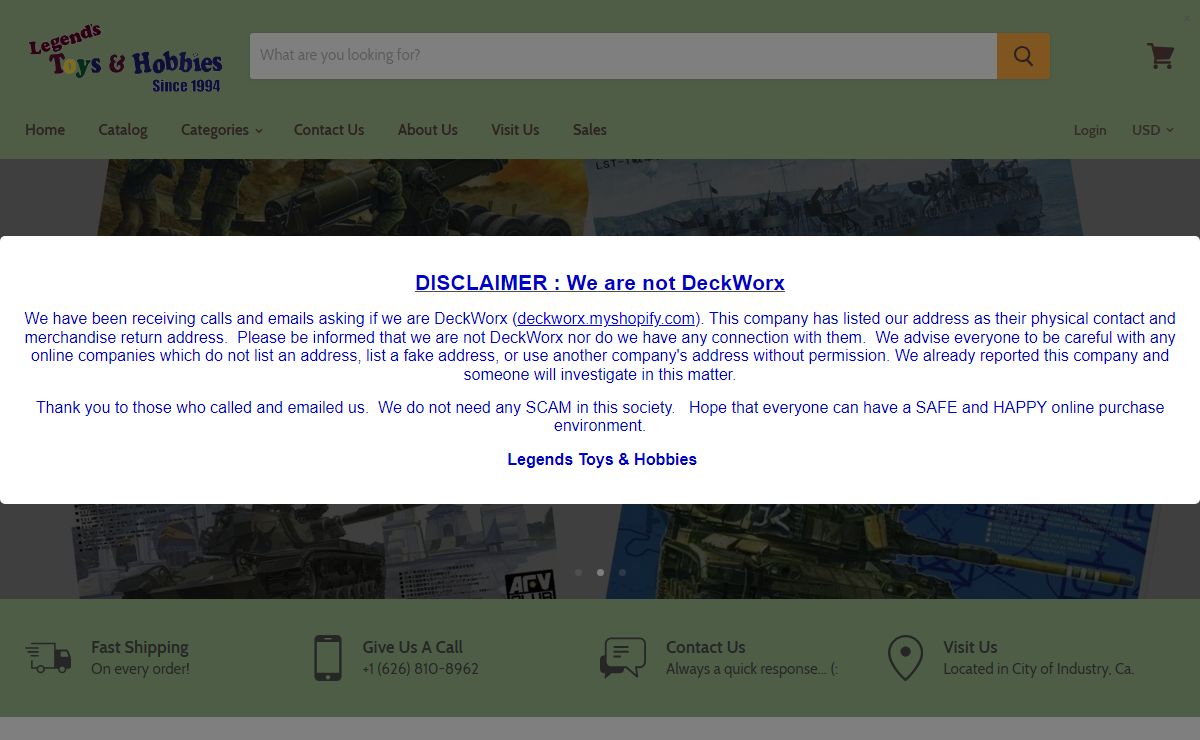
Task: Expand the Categories dropdown menu
Action: [x=221, y=130]
